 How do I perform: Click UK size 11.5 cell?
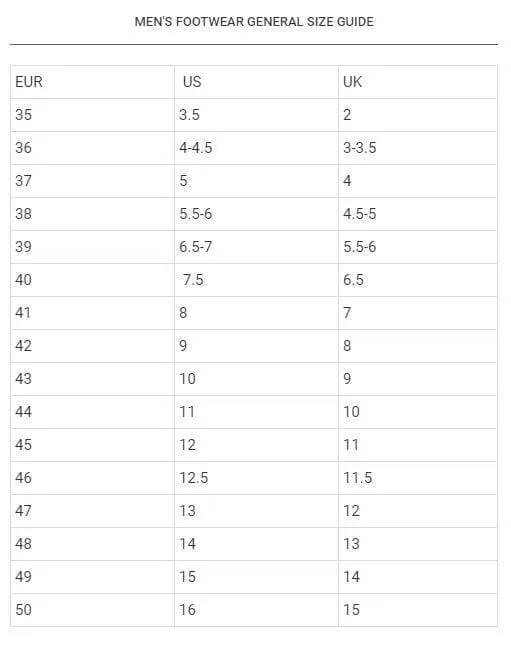[418, 478]
